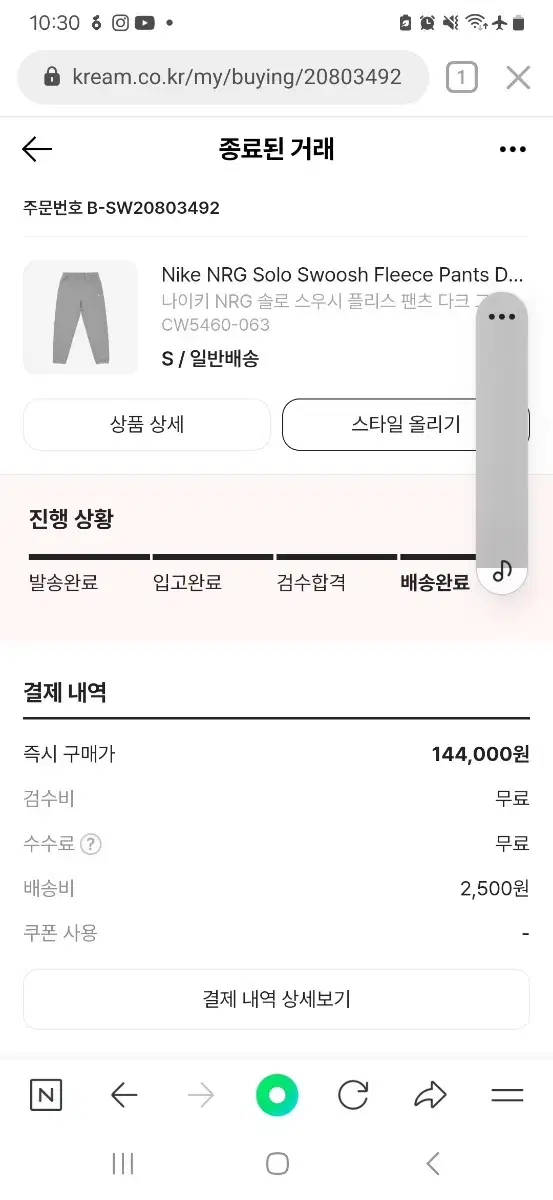The height and width of the screenshot is (1200, 553).
Task: Tap the Android recent apps button
Action: pos(123,1163)
